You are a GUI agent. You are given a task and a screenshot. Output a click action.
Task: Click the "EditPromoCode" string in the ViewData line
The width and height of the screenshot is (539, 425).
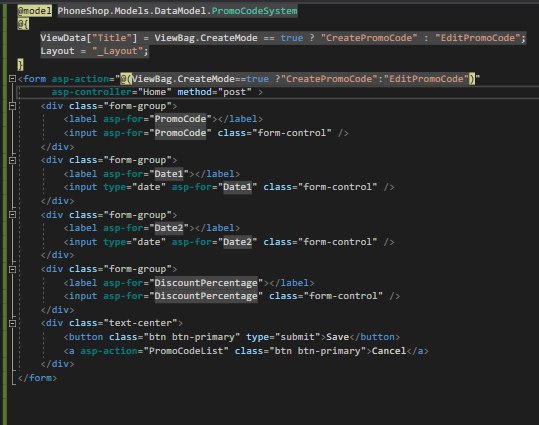point(478,38)
